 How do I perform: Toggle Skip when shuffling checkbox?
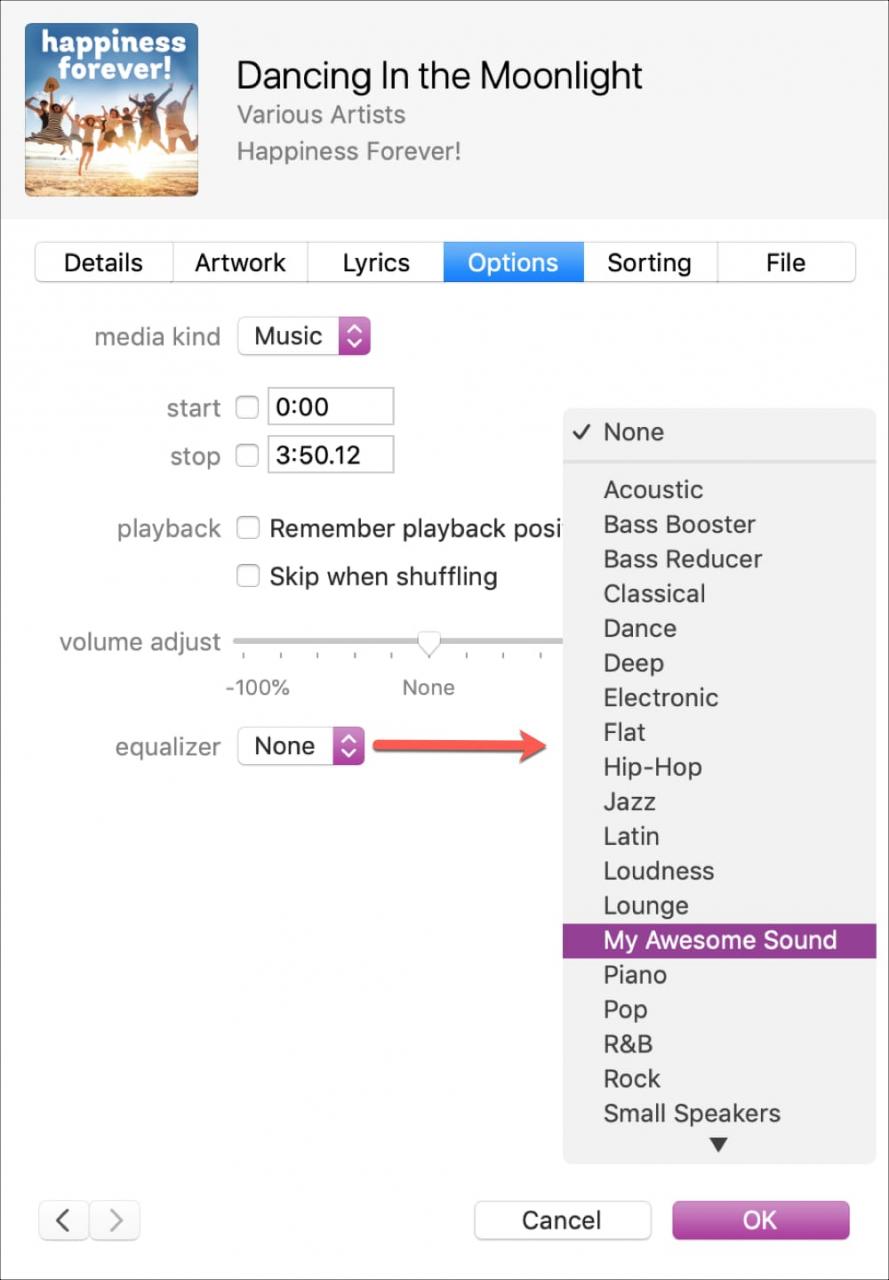coord(247,576)
